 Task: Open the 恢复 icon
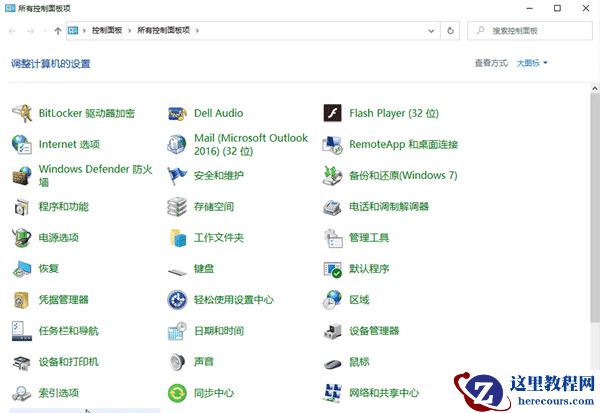coord(22,269)
